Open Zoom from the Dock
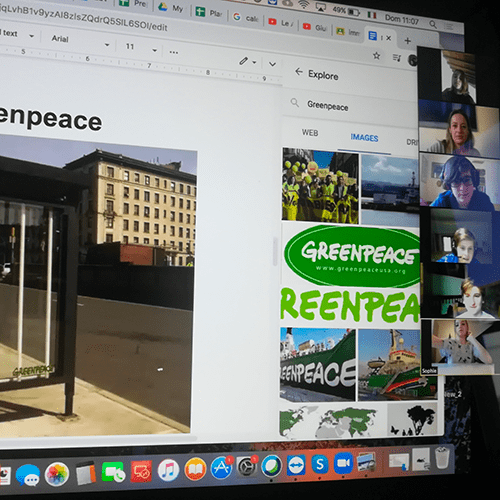The image size is (500, 500). [344, 463]
